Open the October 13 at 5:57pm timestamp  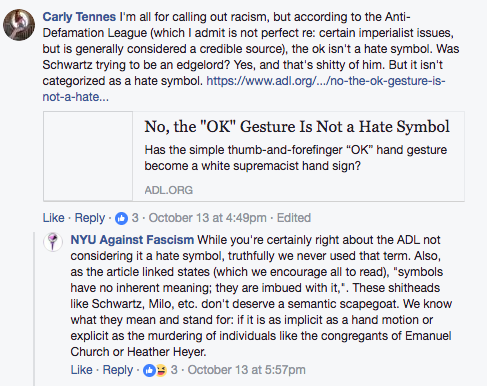tap(246, 370)
